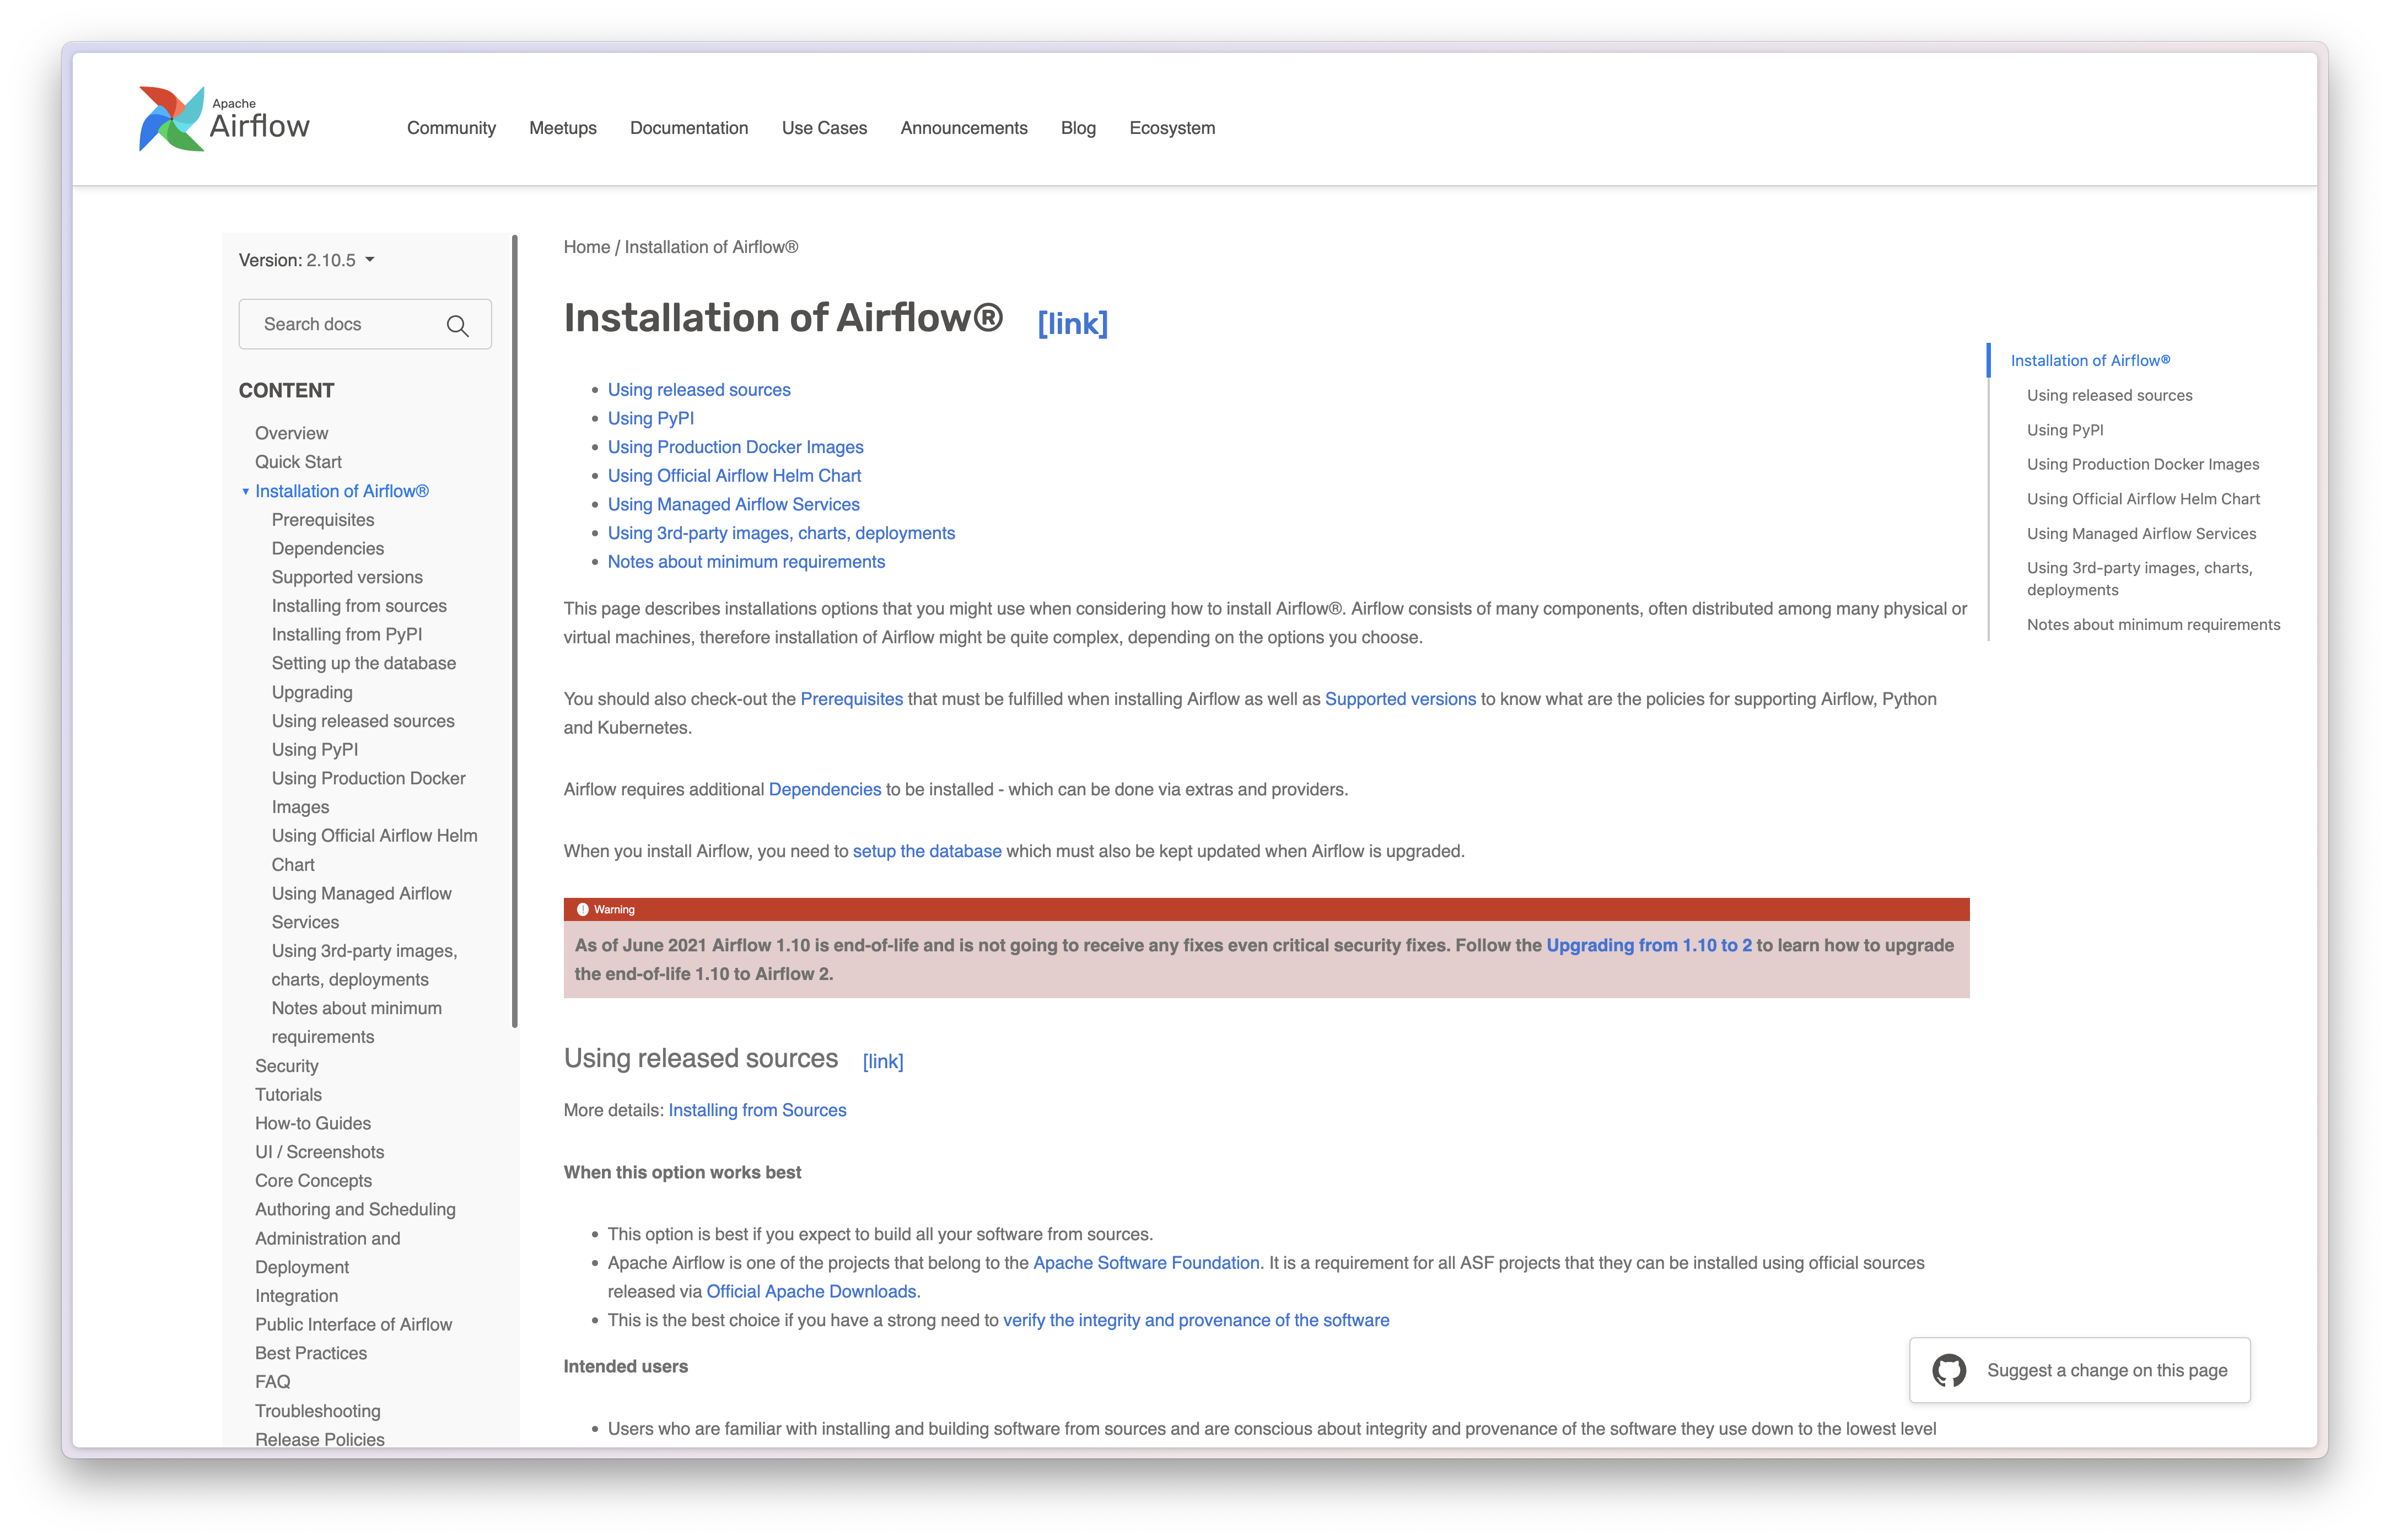The image size is (2390, 1540).
Task: Click Suggest a change on this page button
Action: 2080,1370
